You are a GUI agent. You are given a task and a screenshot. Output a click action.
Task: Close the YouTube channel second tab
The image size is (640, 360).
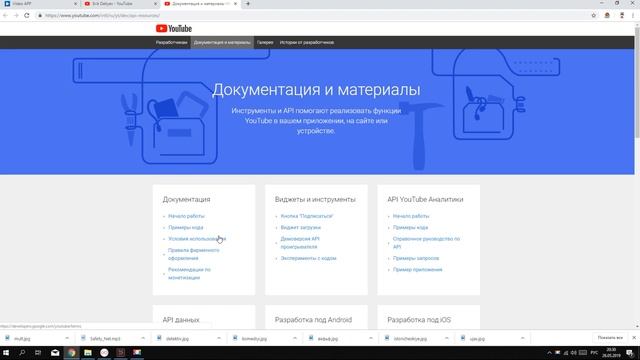click(x=156, y=4)
